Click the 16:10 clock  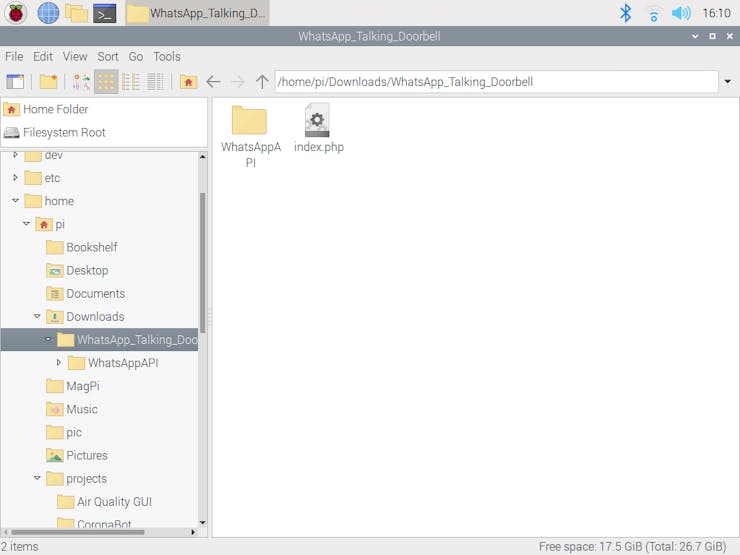[x=716, y=13]
